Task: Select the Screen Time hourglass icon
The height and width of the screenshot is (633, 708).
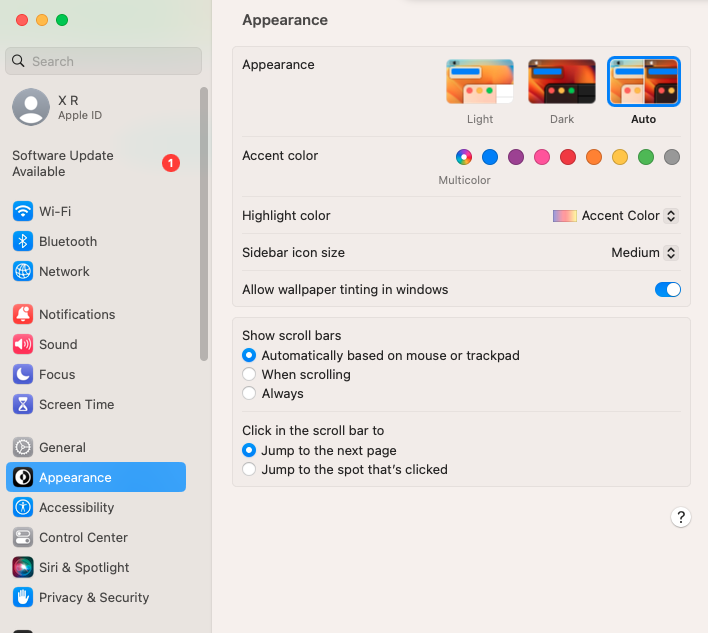Action: tap(23, 405)
